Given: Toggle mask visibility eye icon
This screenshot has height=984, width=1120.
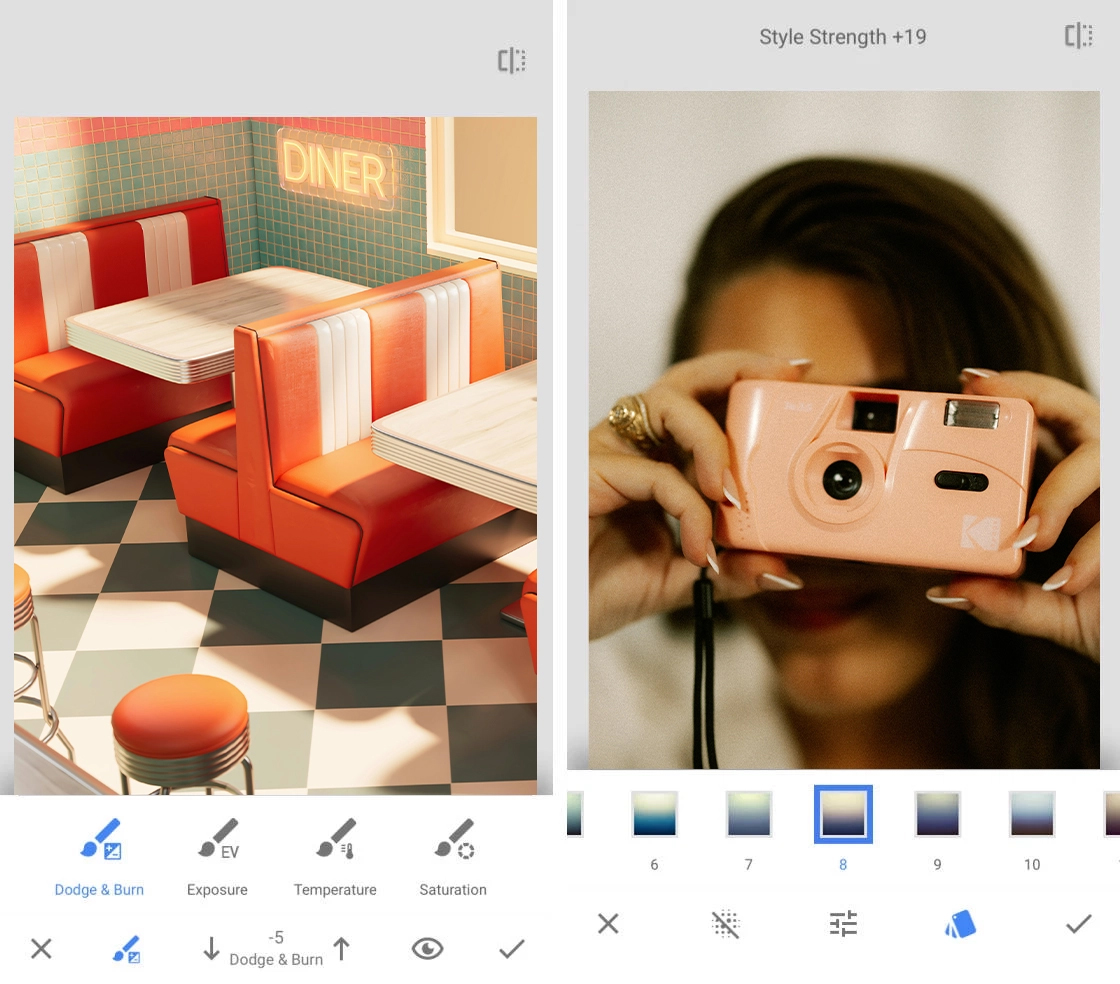Looking at the screenshot, I should [427, 949].
